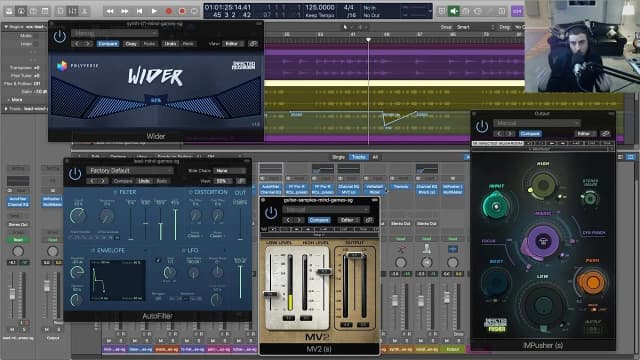Click the purple Master button in toolbar

point(517,11)
